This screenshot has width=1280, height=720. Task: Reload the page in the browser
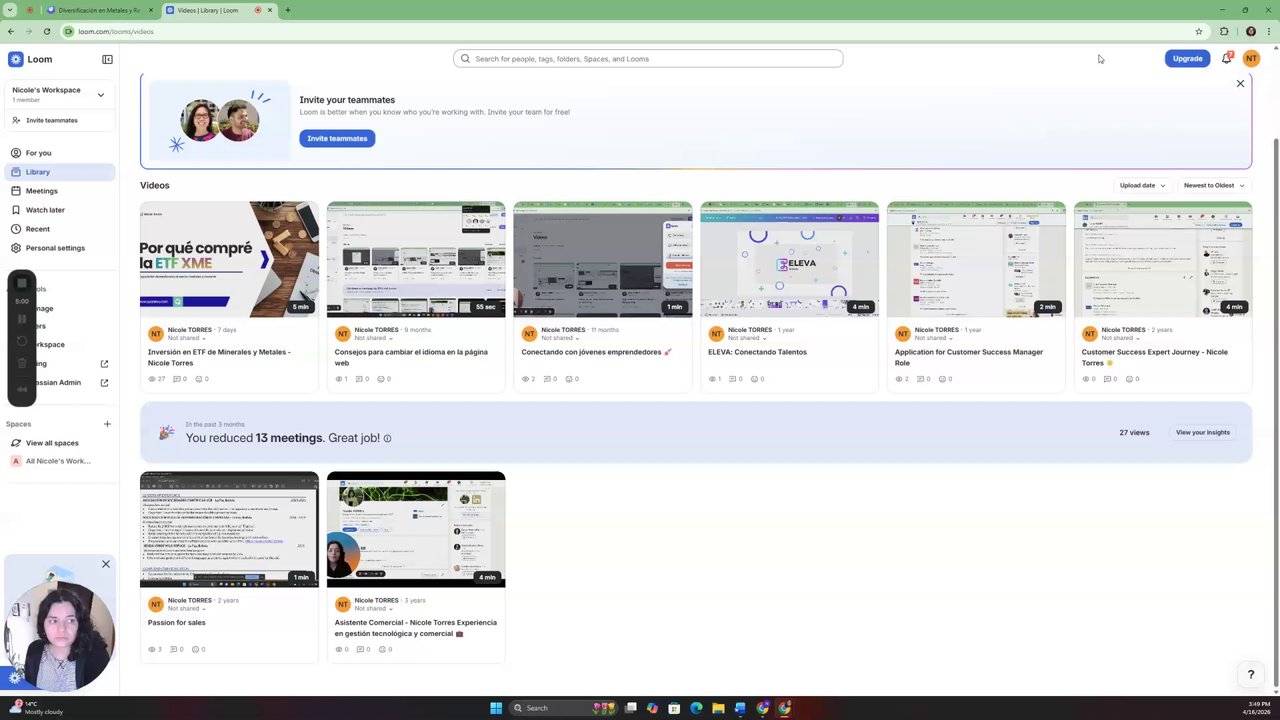(x=46, y=31)
